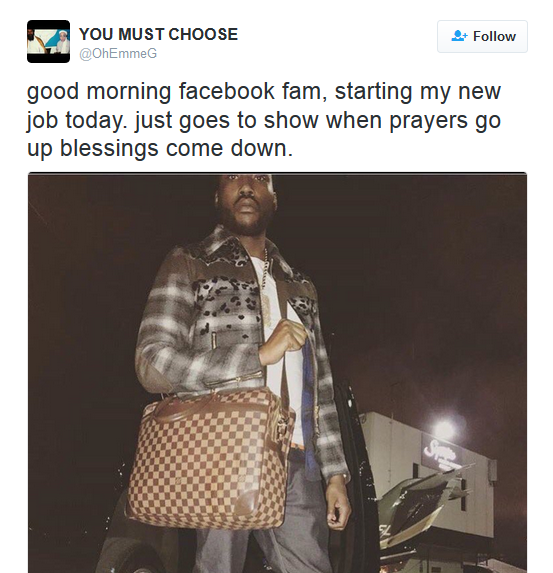Click the bag's brown leather top handle
This screenshot has width=553, height=573.
point(205,405)
